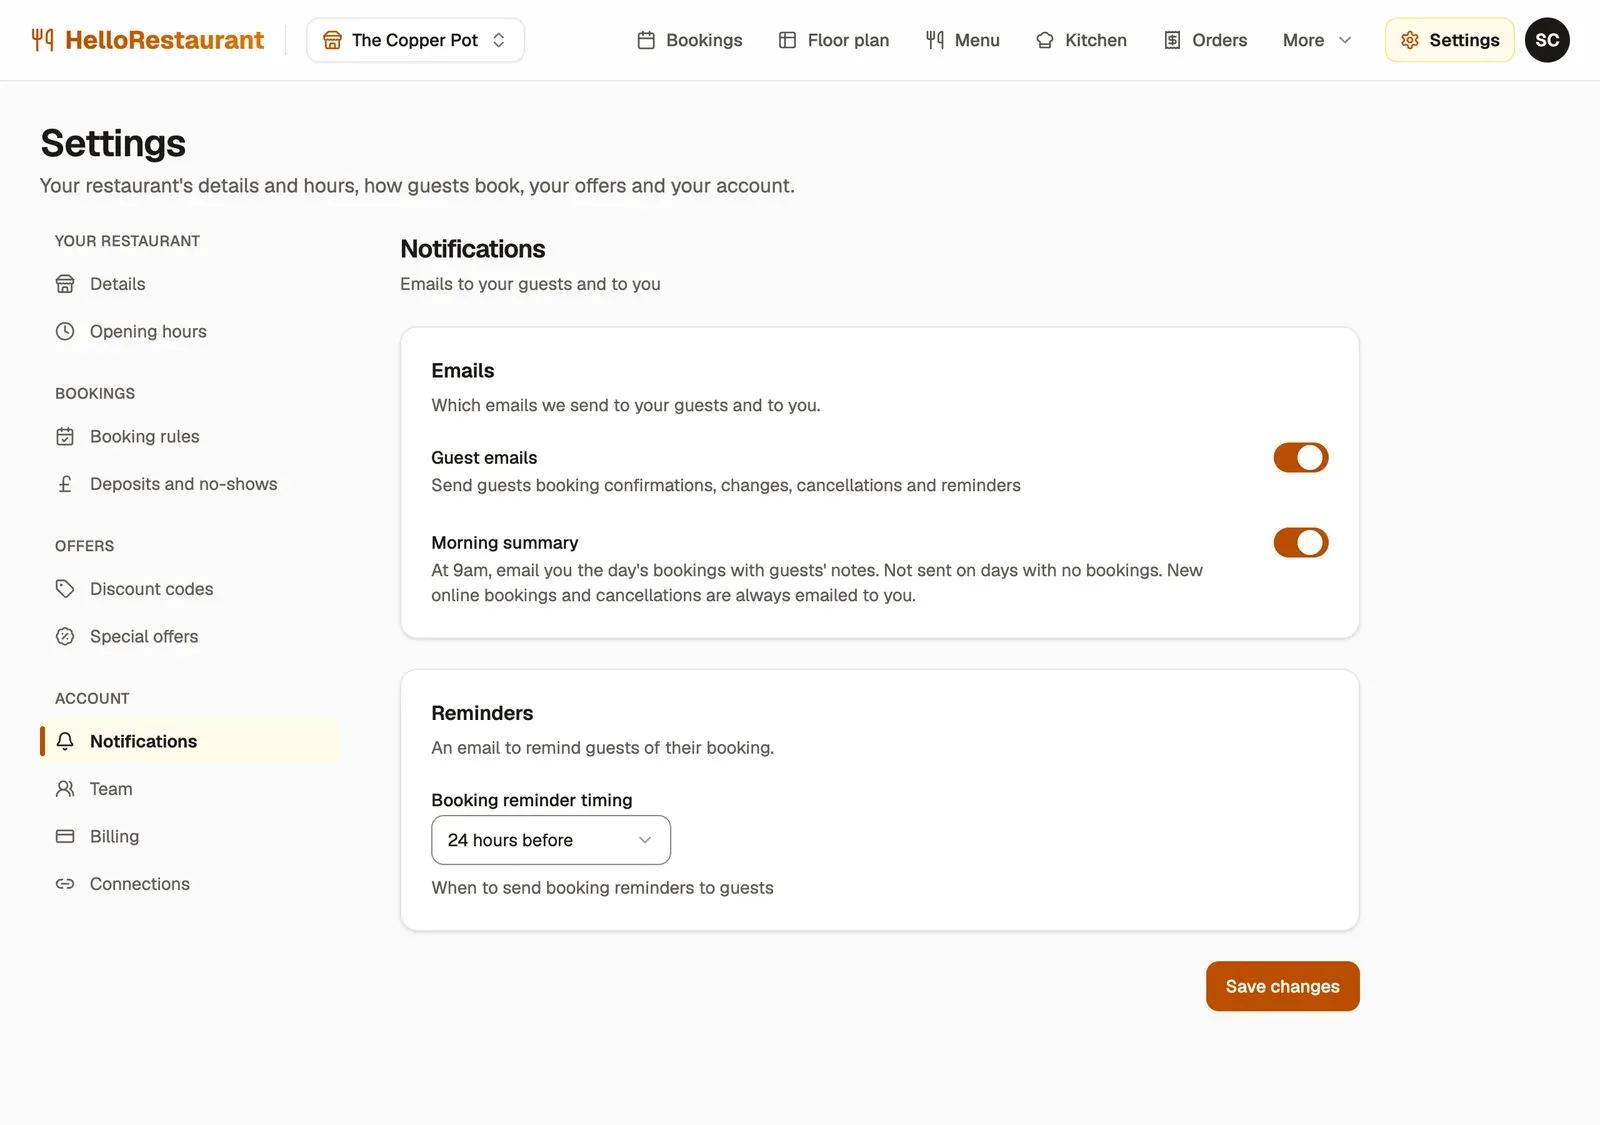Open Discount codes settings
Screen dimensions: 1600x1125
tap(190, 589)
